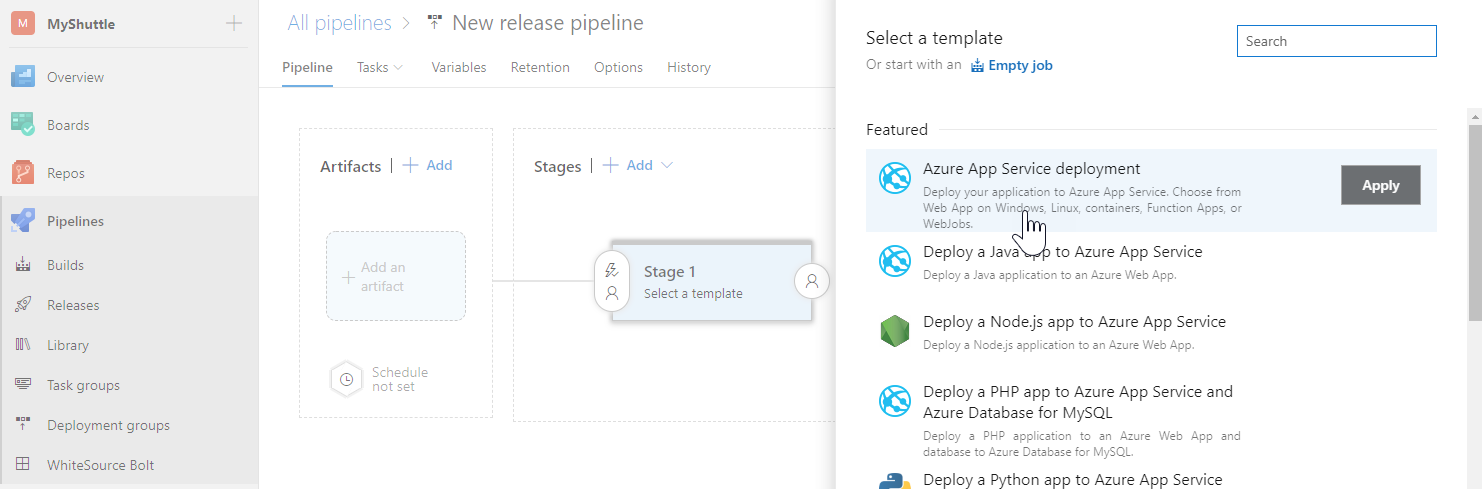Click the Builds icon in sidebar

tap(23, 265)
